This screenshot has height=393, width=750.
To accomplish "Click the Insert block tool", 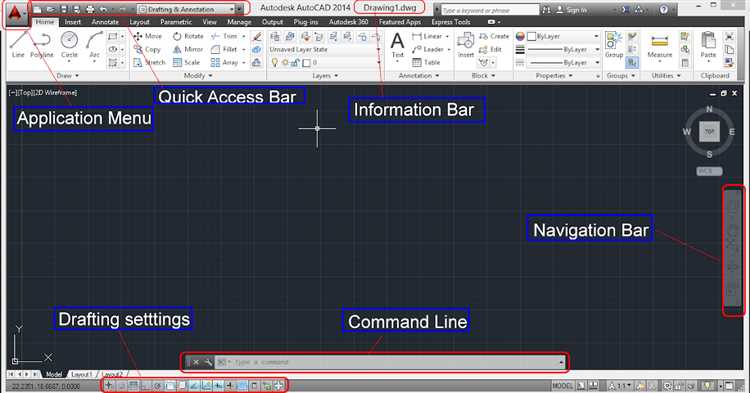I will 465,45.
